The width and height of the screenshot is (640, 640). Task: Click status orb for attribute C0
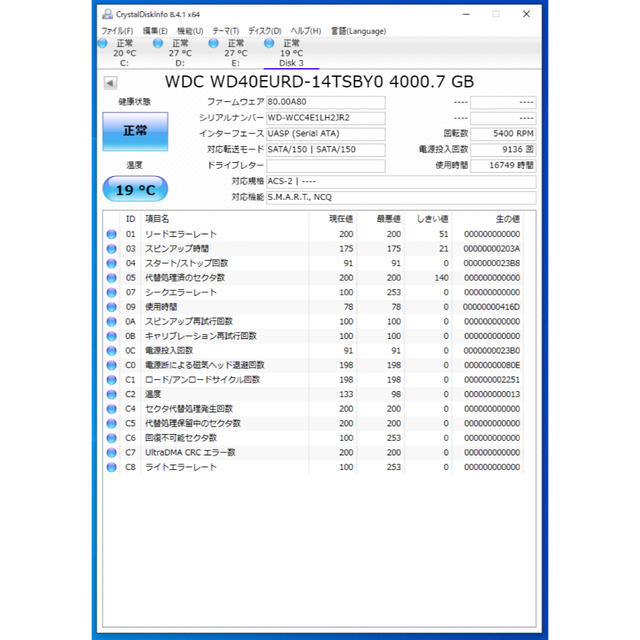click(111, 365)
